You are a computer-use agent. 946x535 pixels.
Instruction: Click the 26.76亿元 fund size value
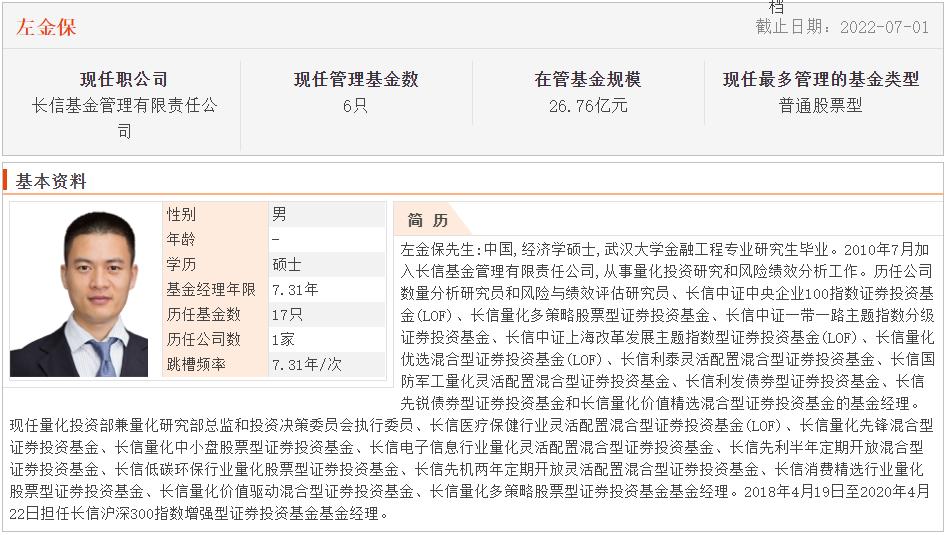coord(588,106)
